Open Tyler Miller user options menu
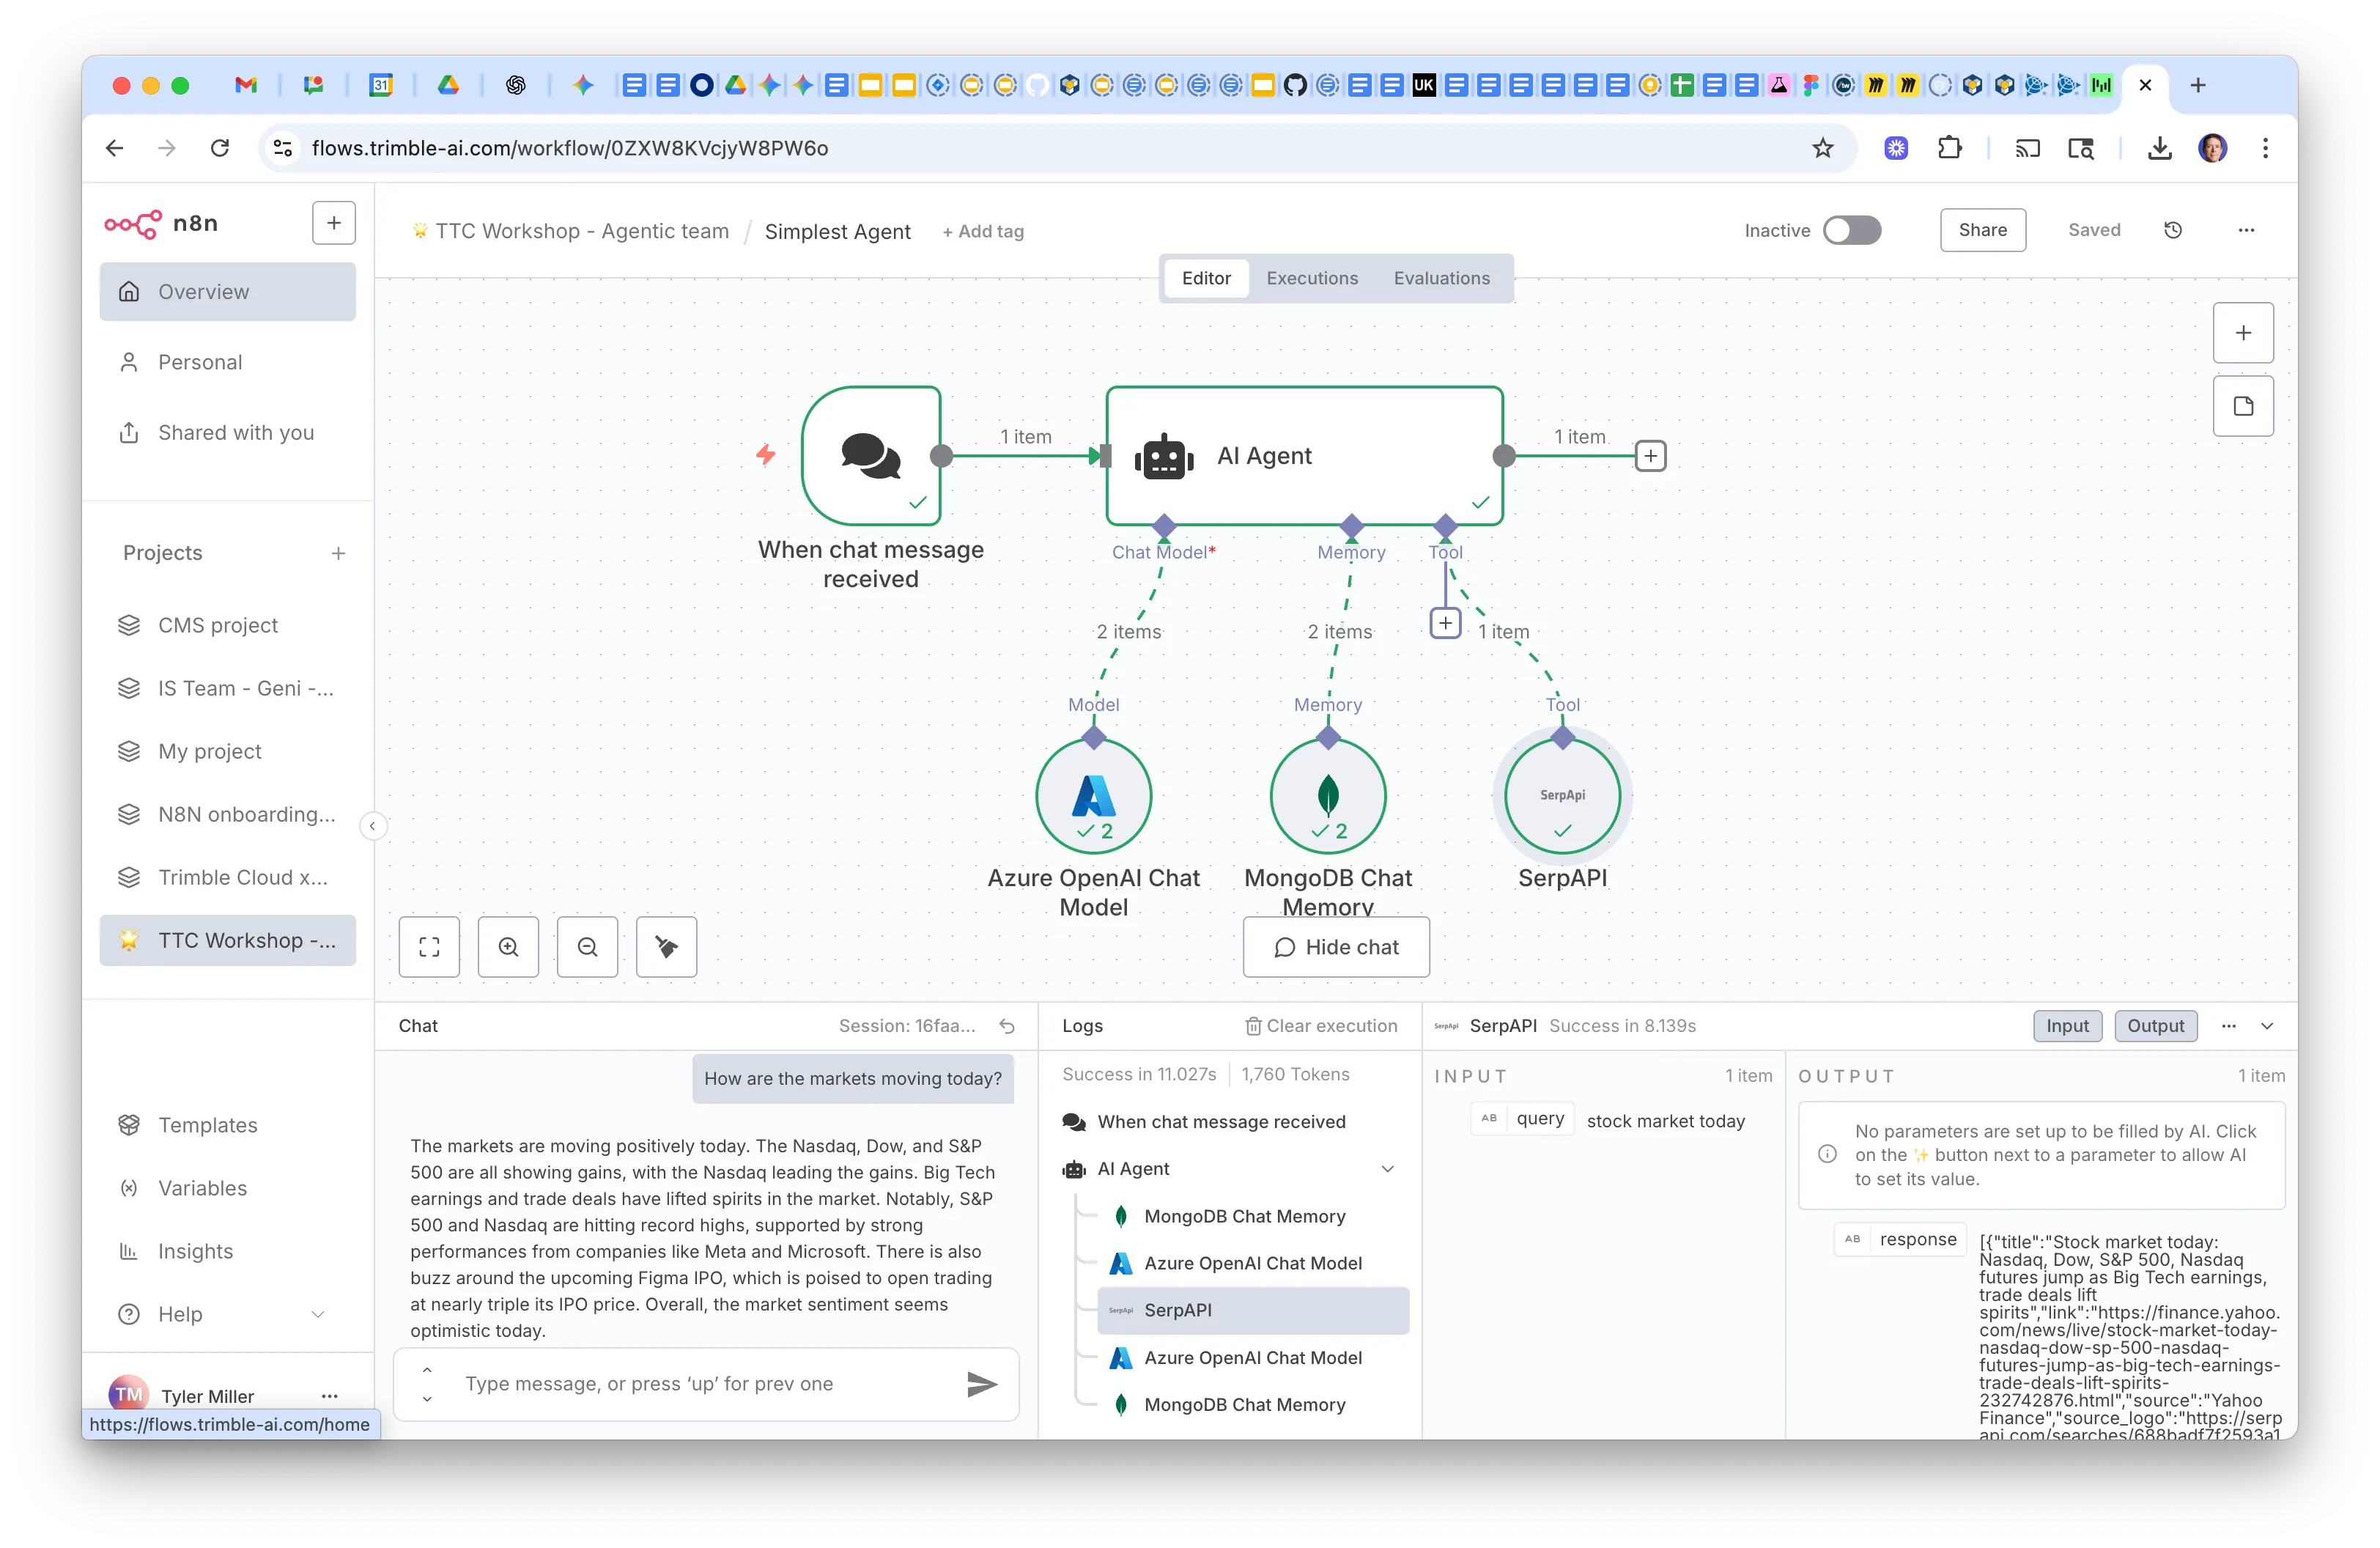This screenshot has width=2380, height=1548. (x=329, y=1396)
